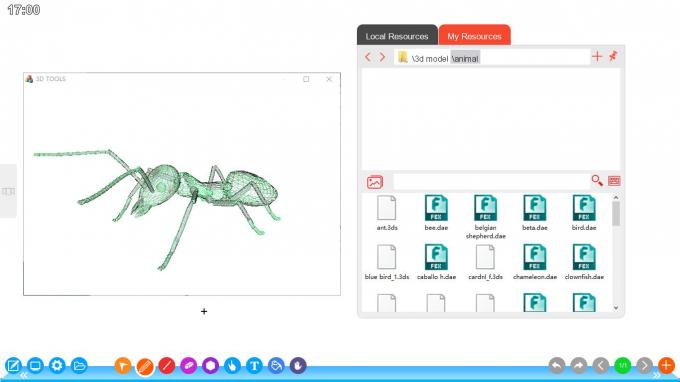This screenshot has height=382, width=680.
Task: Click file list scrollbar down arrow
Action: [616, 308]
